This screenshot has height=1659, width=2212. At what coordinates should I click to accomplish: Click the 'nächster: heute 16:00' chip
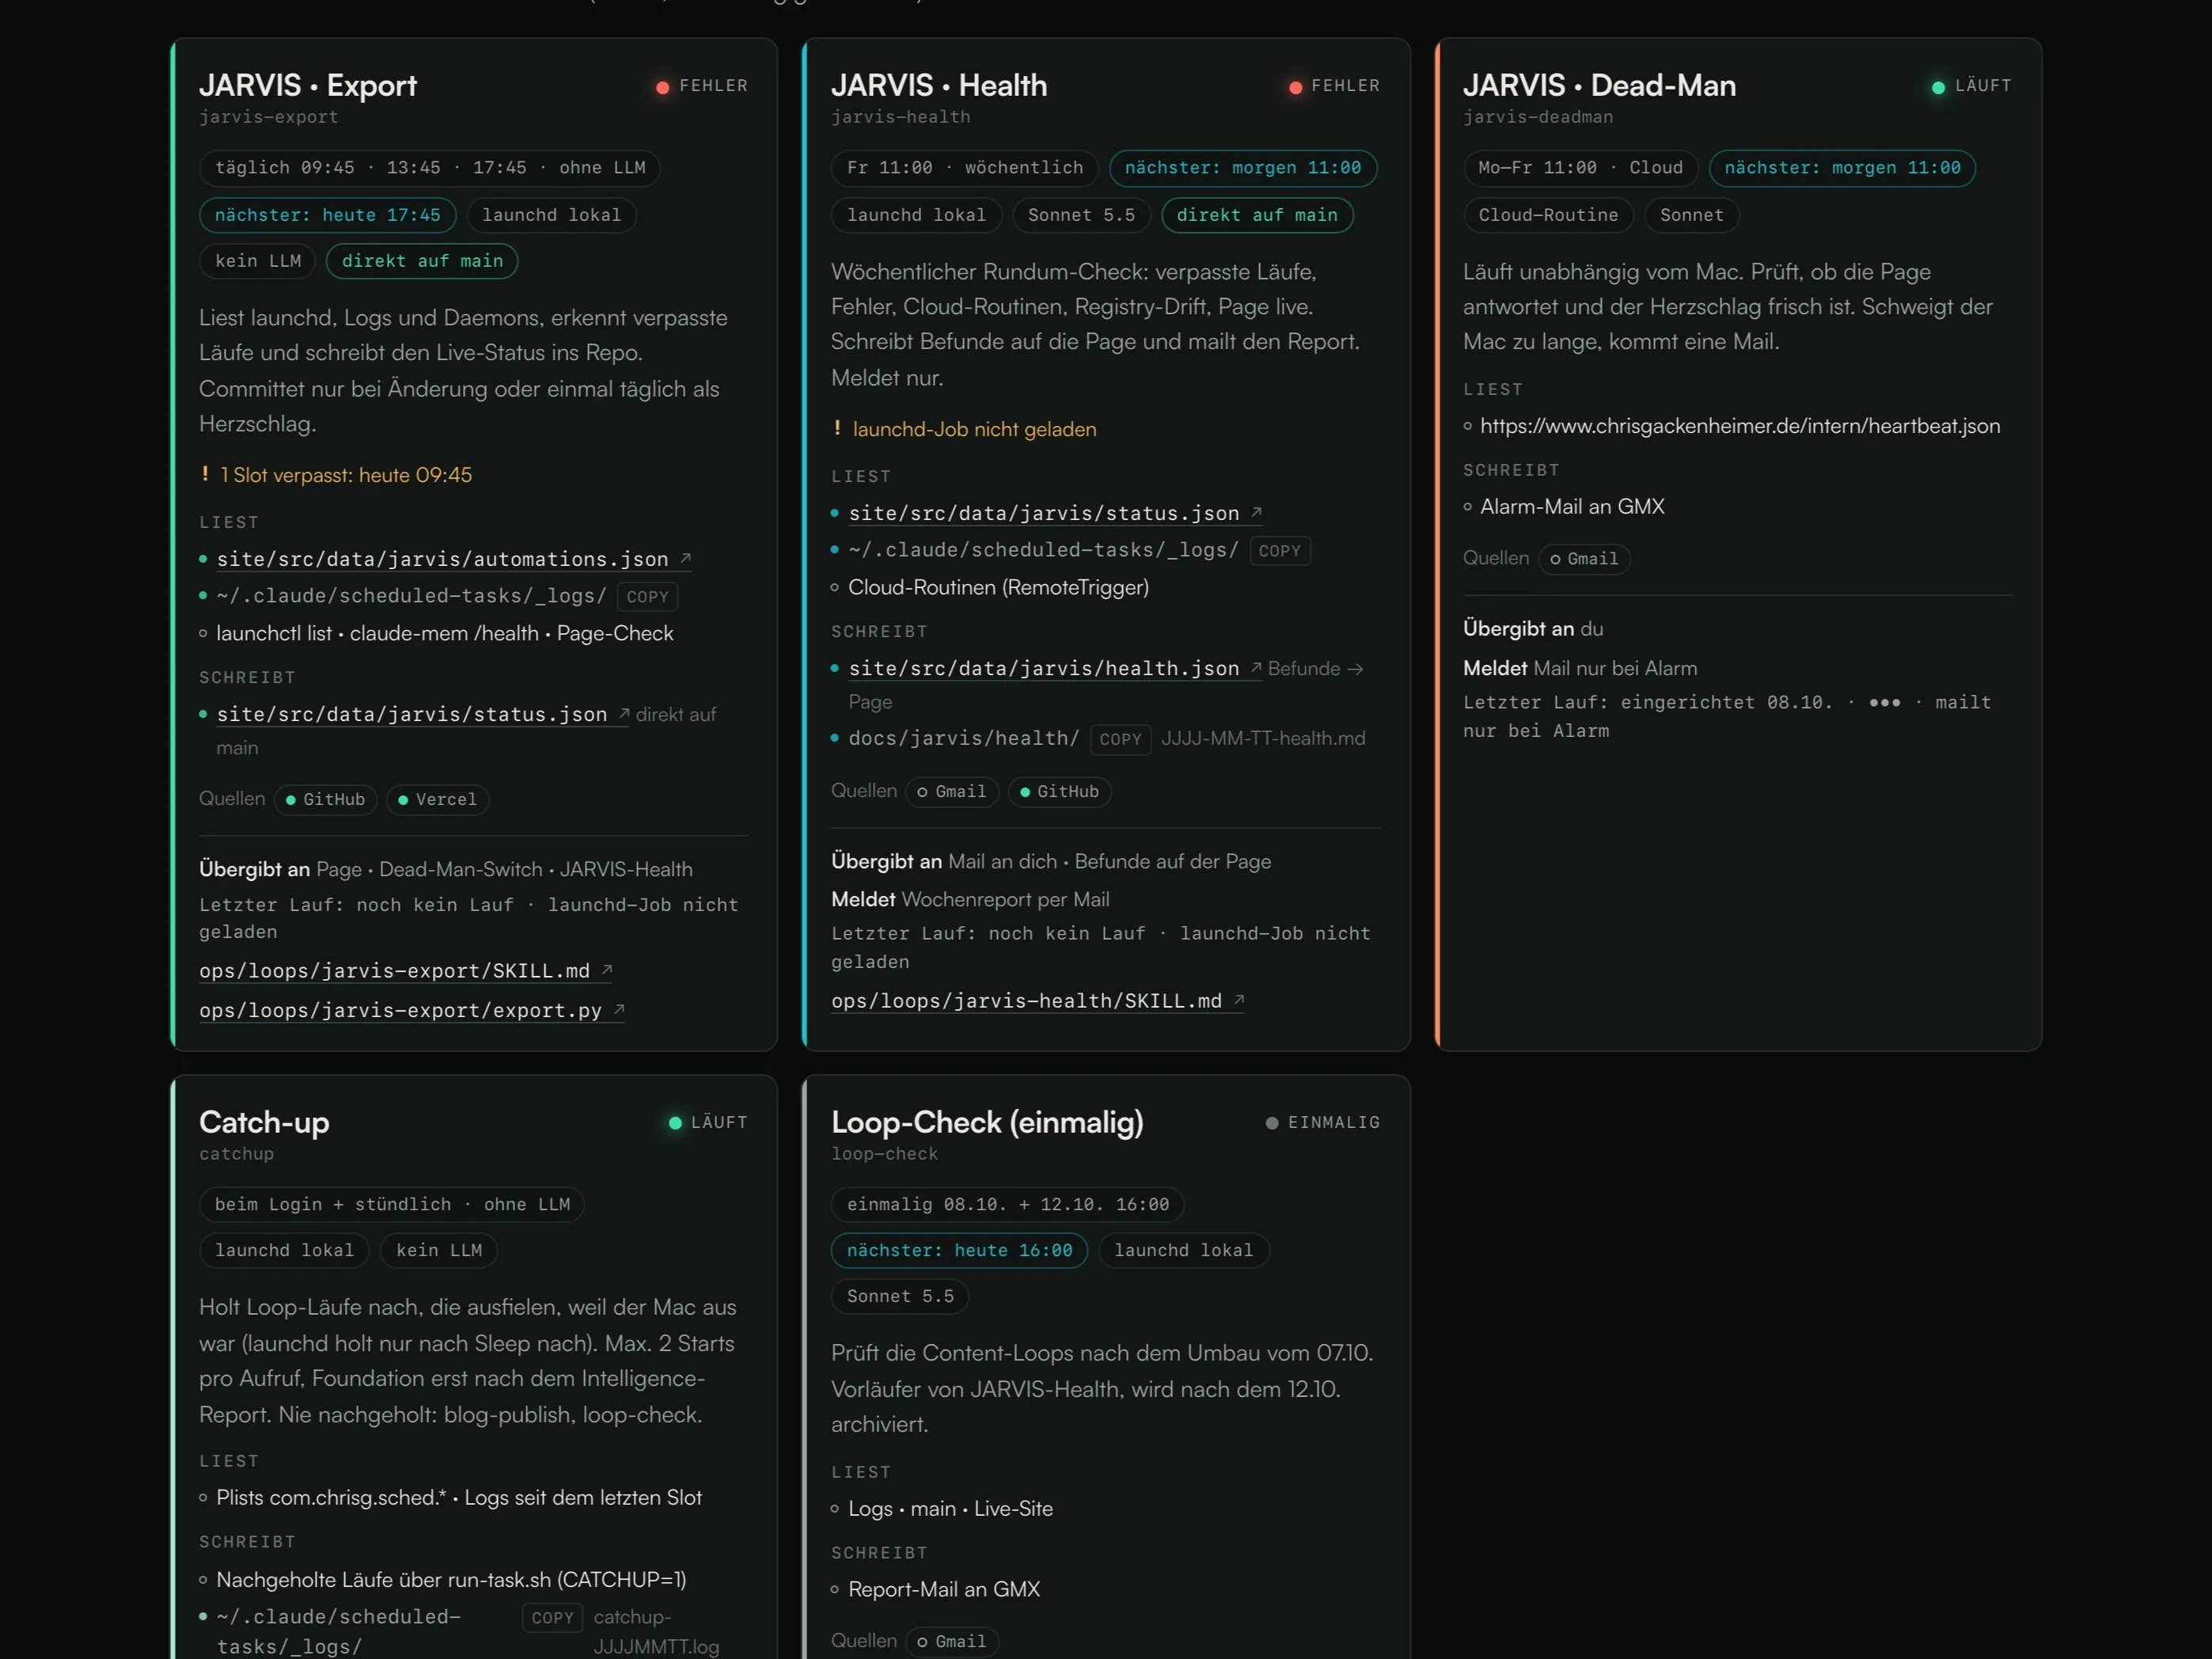pos(959,1250)
